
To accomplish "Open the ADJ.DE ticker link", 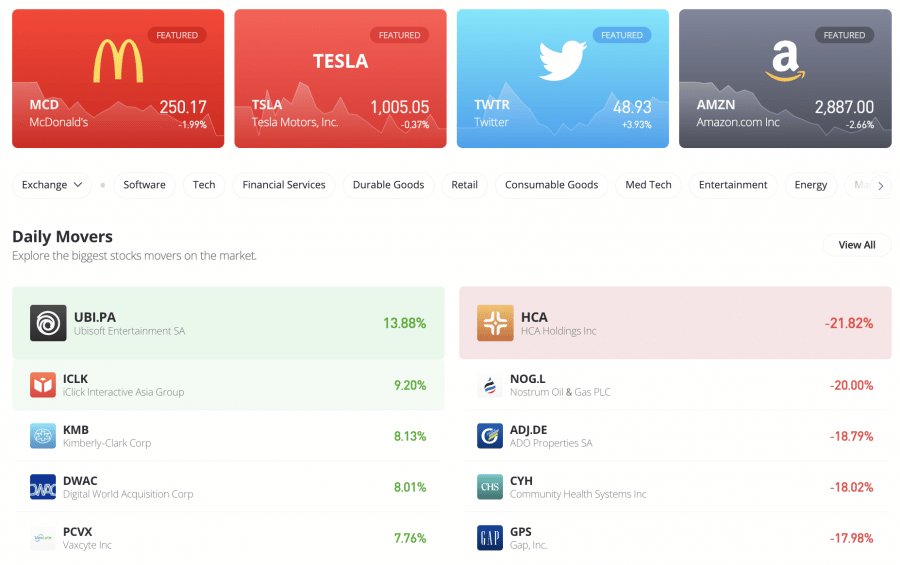I will click(x=529, y=430).
